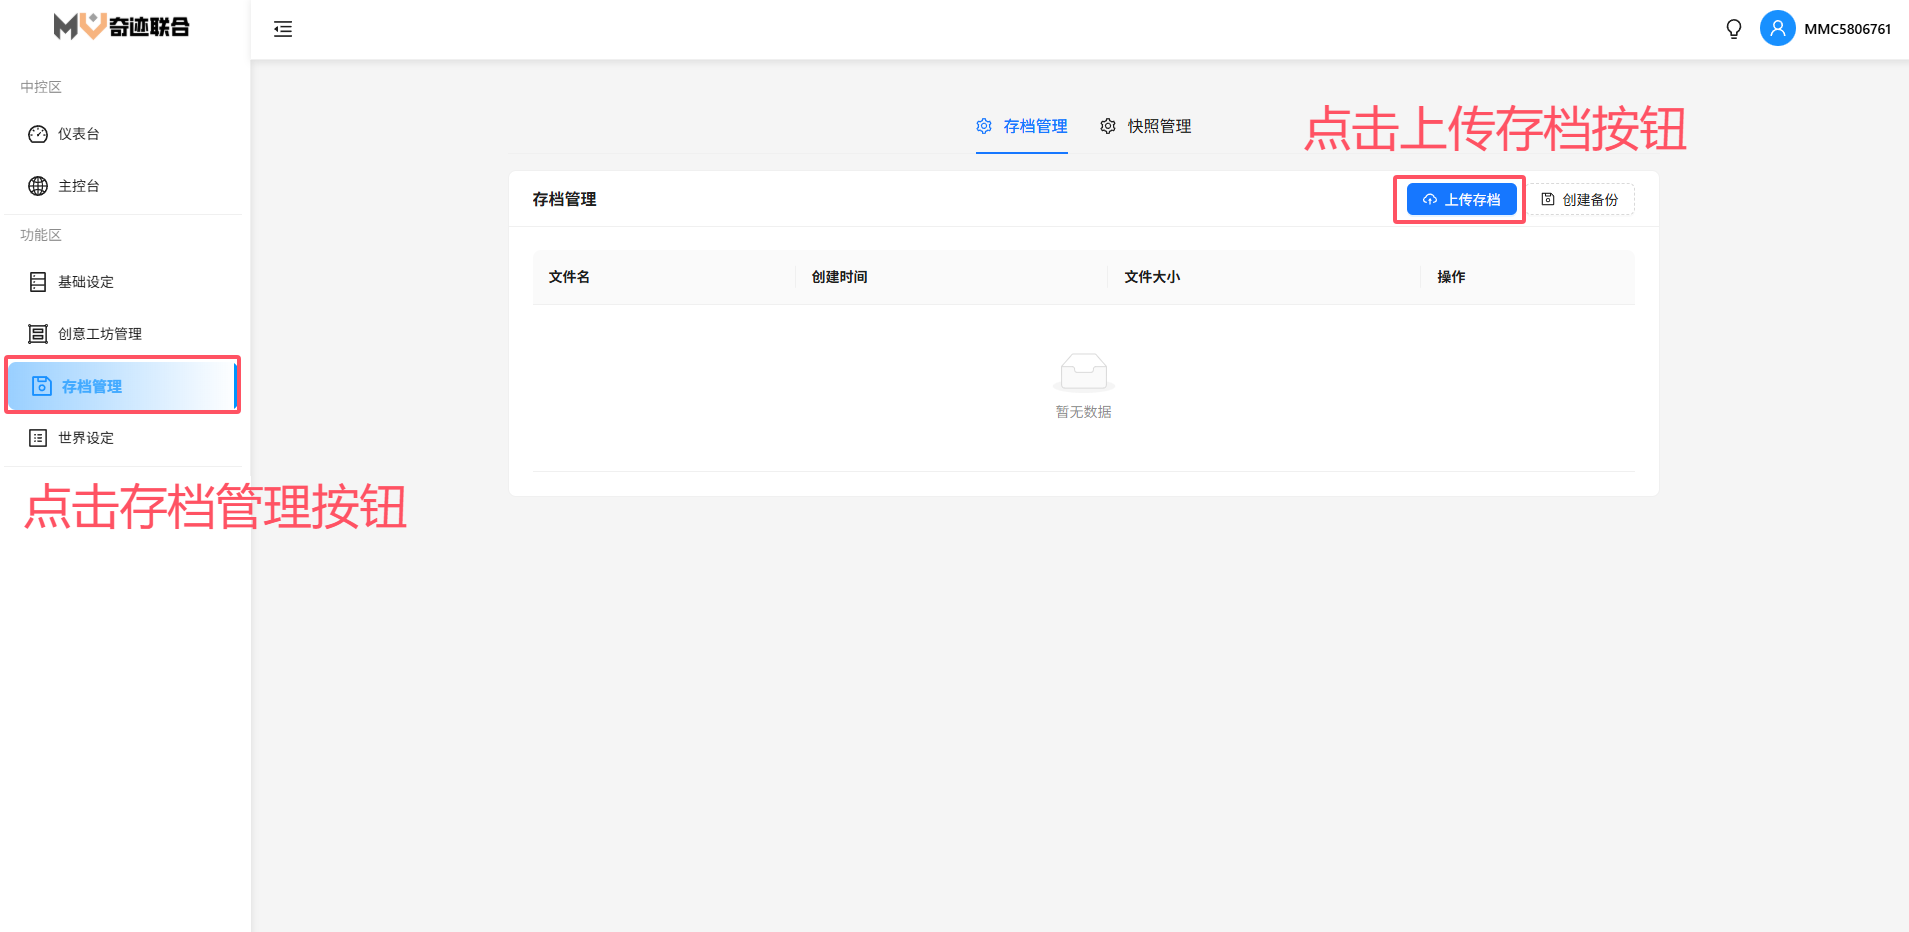Switch to the 快照管理 tab
The width and height of the screenshot is (1909, 932).
coord(1146,126)
